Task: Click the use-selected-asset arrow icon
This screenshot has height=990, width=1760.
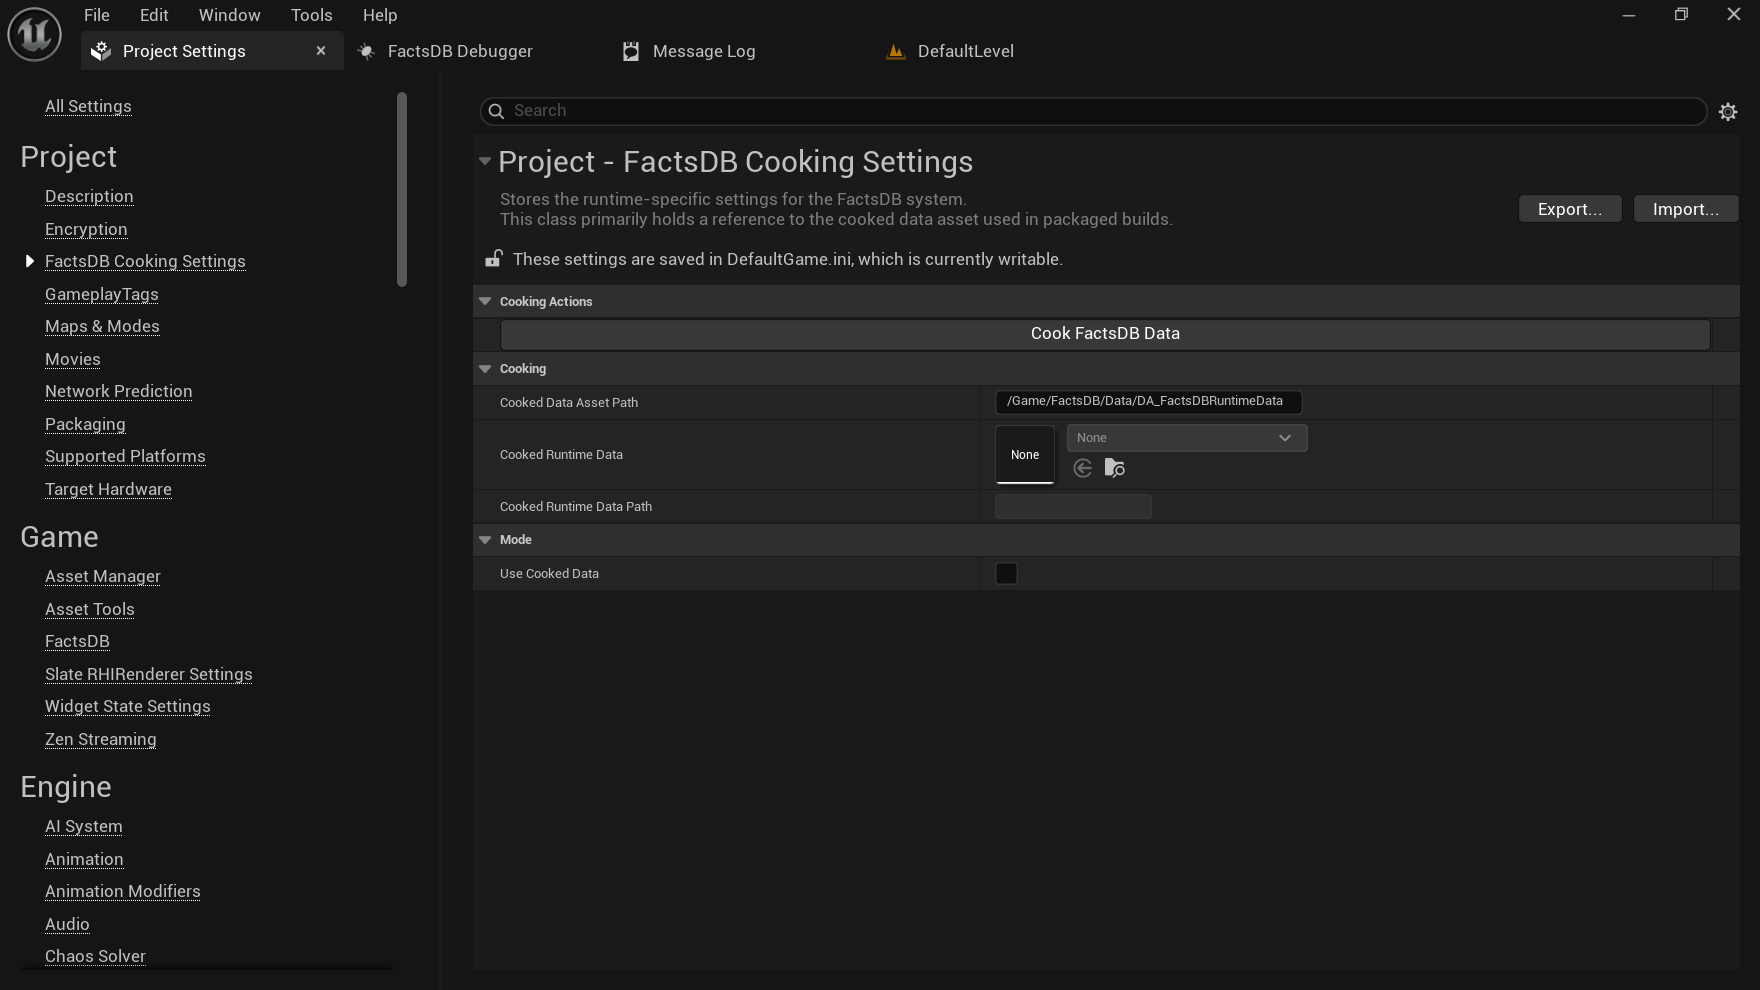Action: click(1082, 468)
